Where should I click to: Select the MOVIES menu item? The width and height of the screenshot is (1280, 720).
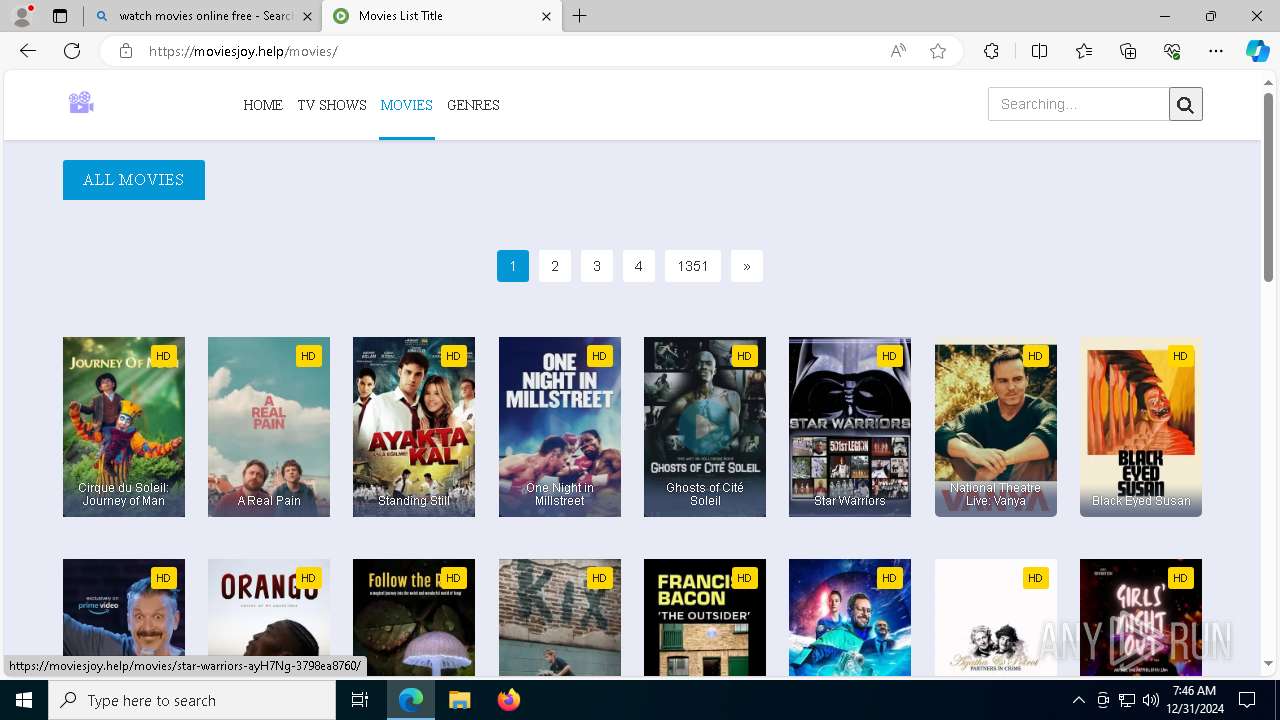coord(406,105)
